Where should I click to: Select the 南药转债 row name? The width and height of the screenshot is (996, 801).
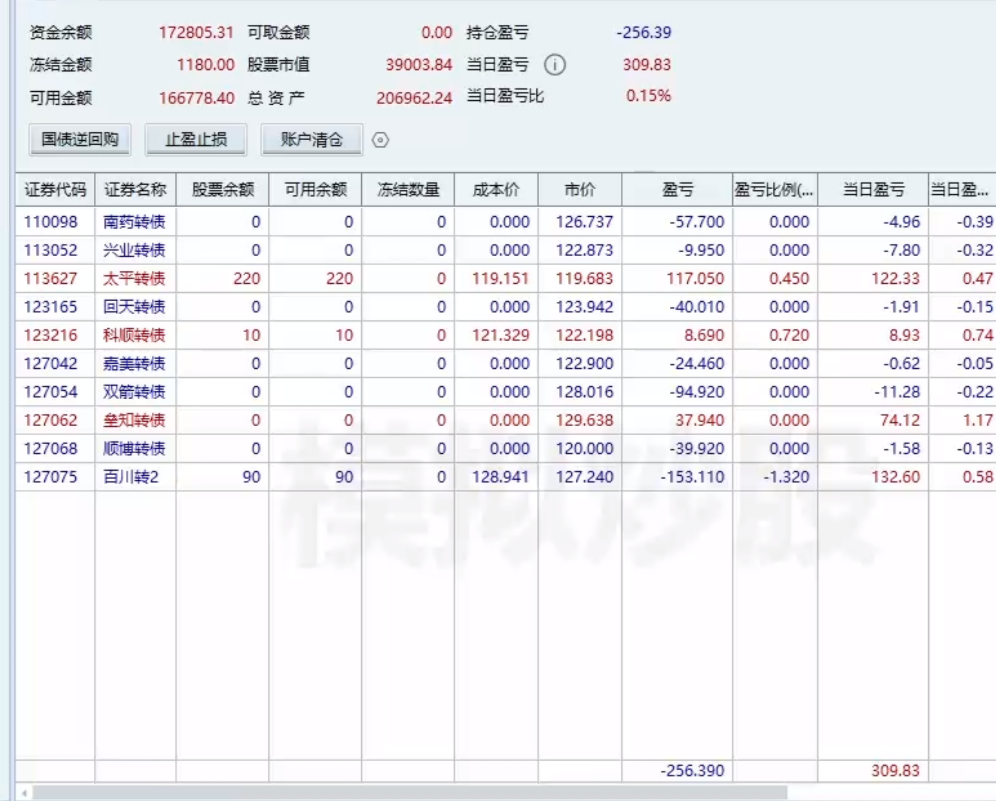click(x=134, y=222)
